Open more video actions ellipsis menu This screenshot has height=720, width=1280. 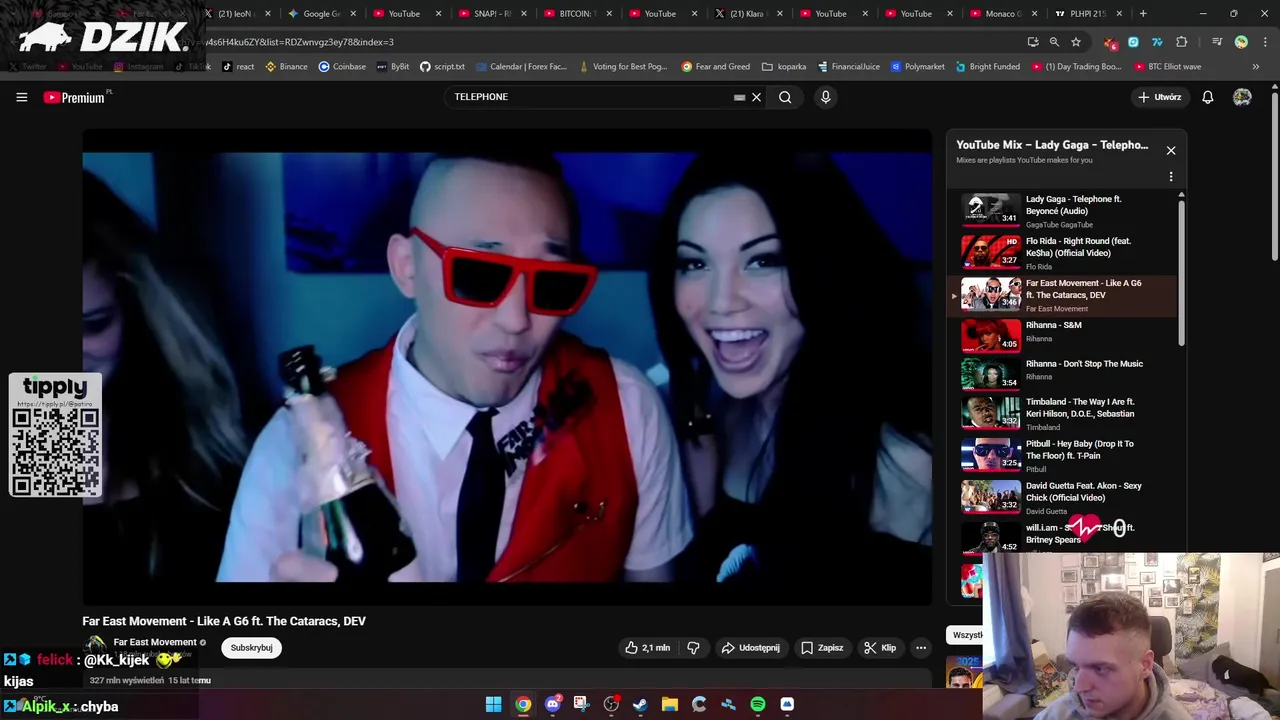(921, 648)
